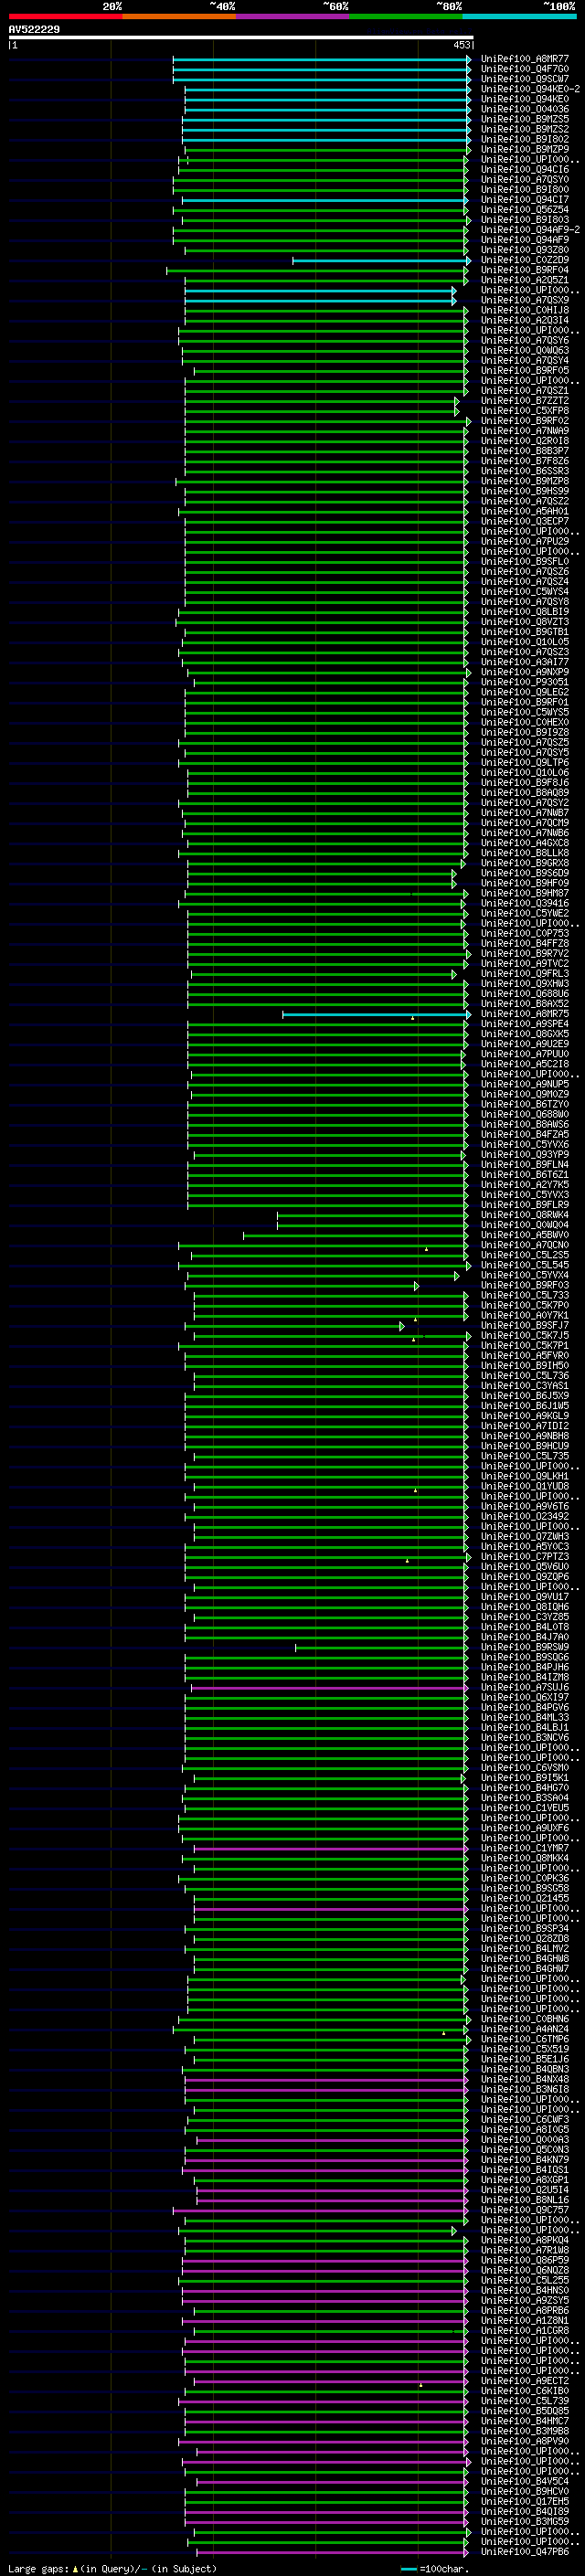Screen dimensions: 585x2576
Task: Click the red 20% identity legend segment
Action: [x=65, y=16]
